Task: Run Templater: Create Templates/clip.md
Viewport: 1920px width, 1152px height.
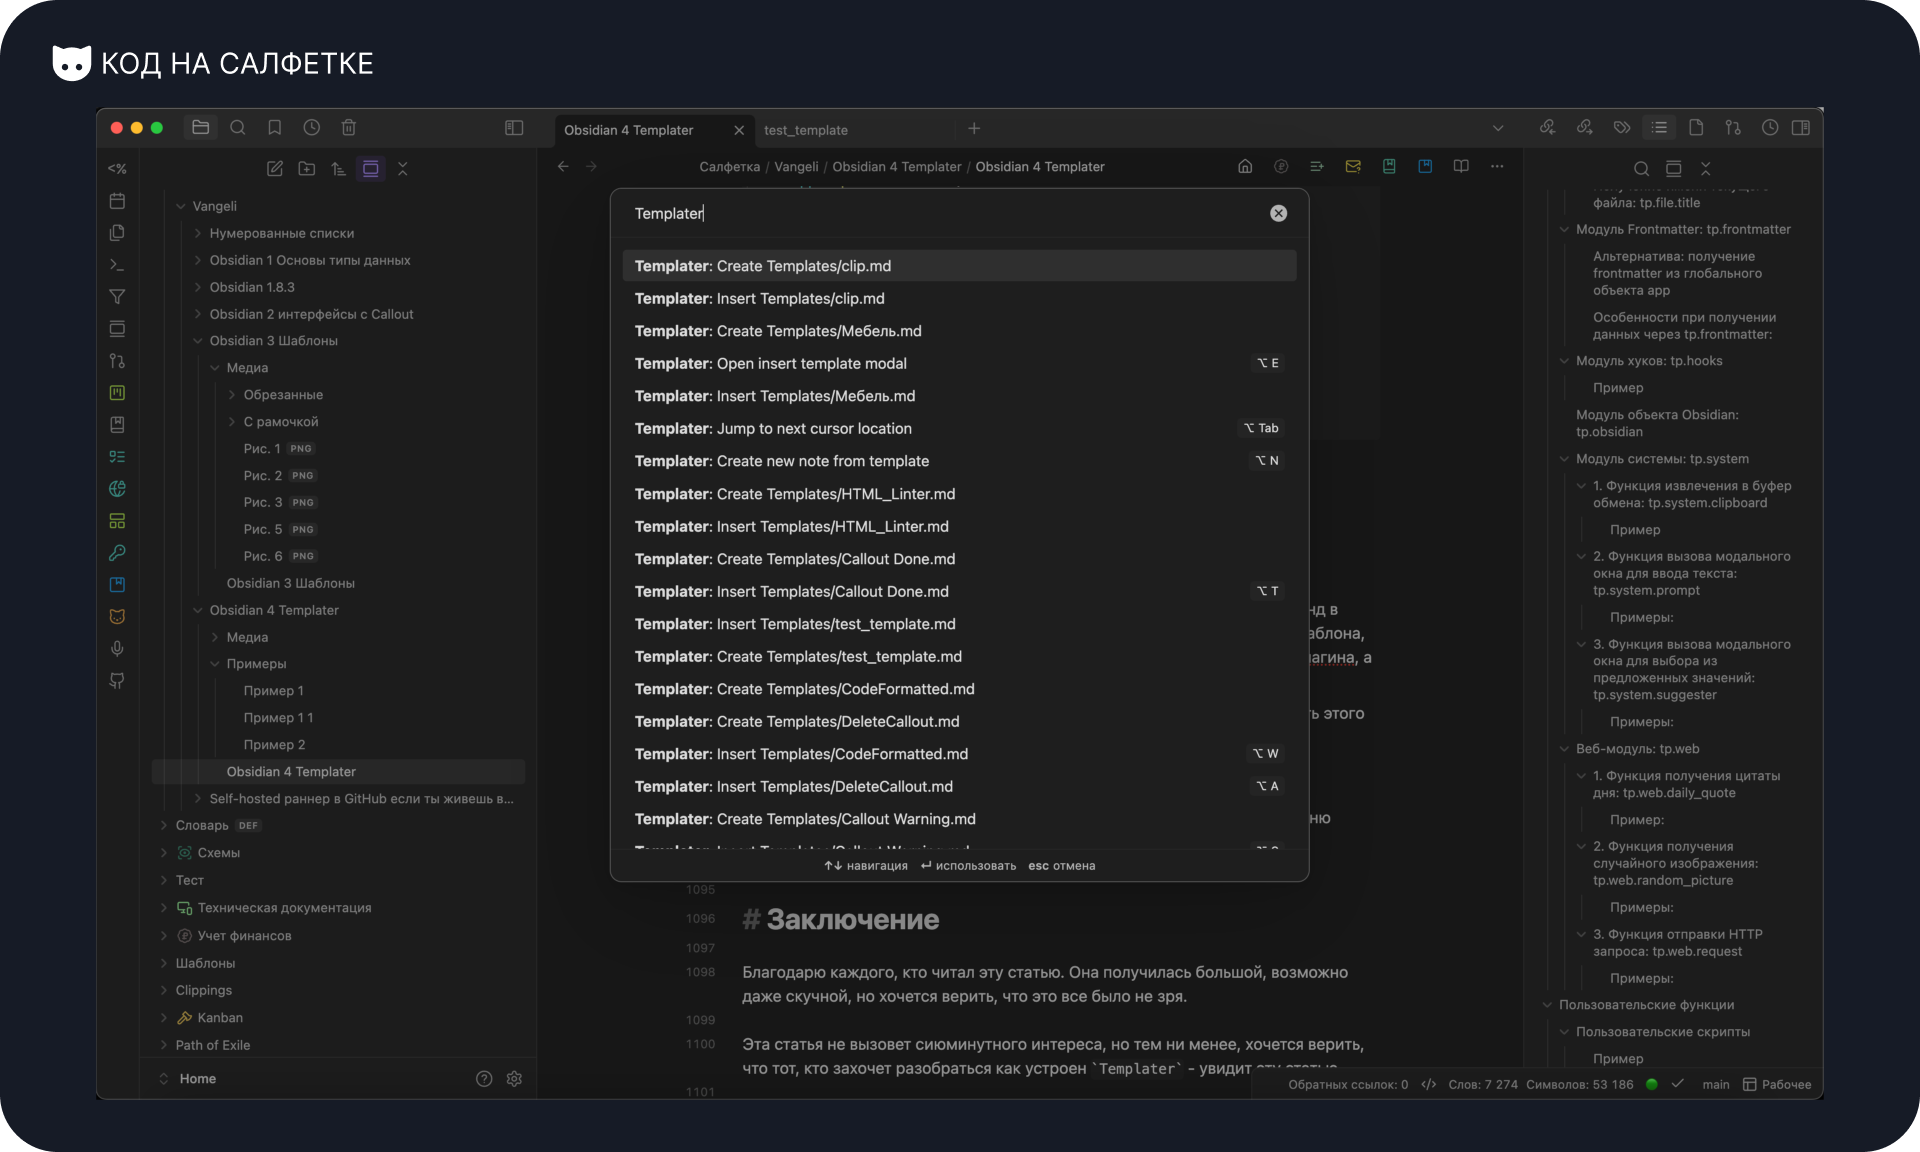Action: coord(959,266)
